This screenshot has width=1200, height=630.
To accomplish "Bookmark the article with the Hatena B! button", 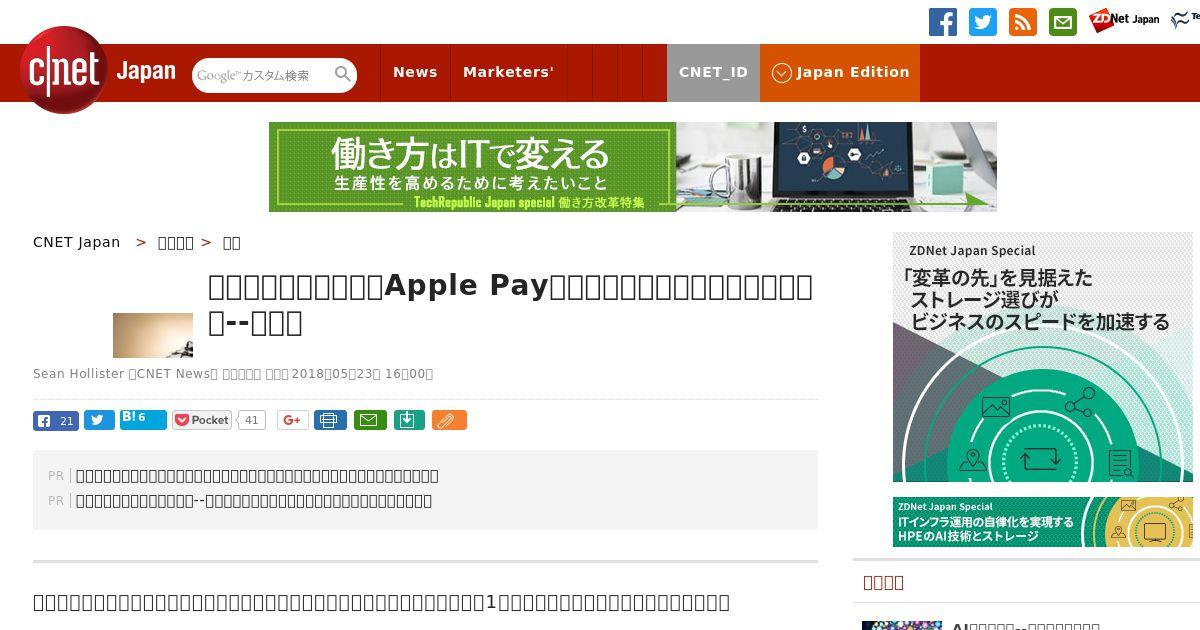I will pos(143,419).
